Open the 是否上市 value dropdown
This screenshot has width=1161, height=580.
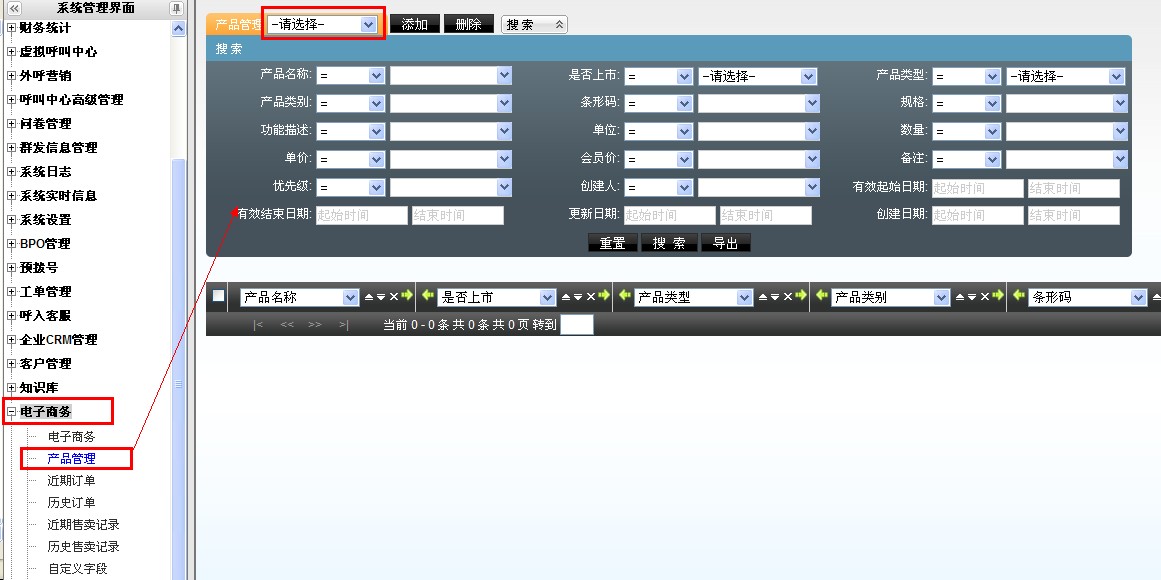pyautogui.click(x=758, y=76)
